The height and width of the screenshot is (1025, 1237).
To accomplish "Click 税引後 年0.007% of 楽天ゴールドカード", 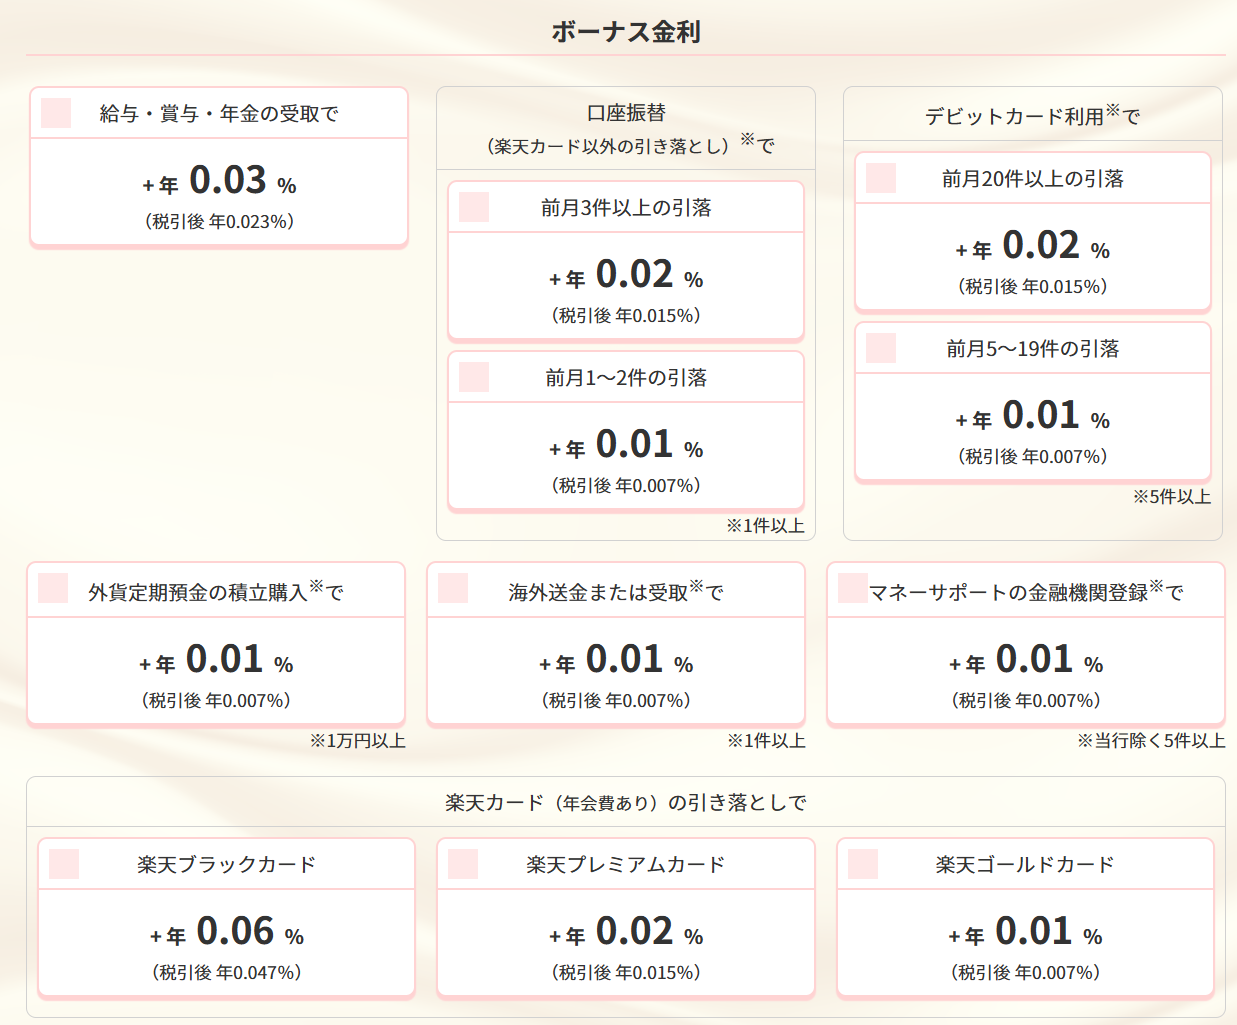I will coord(1025,973).
